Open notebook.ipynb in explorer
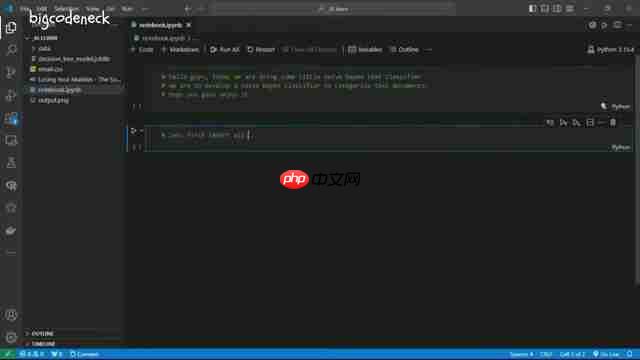This screenshot has height=360, width=640. pos(59,90)
